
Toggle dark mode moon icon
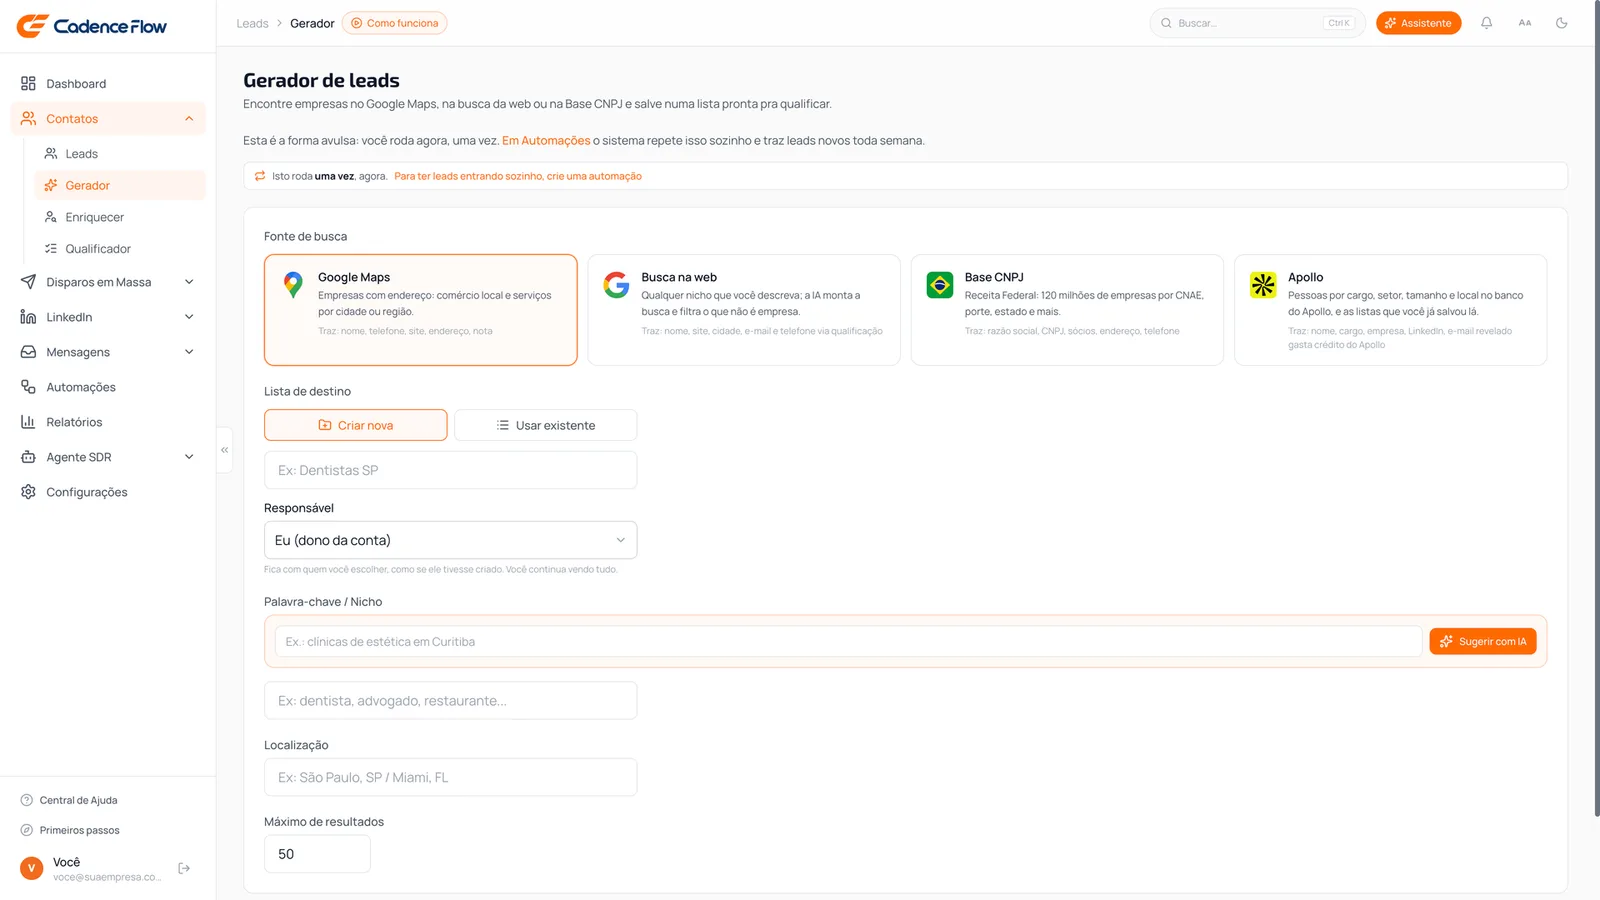[1562, 23]
